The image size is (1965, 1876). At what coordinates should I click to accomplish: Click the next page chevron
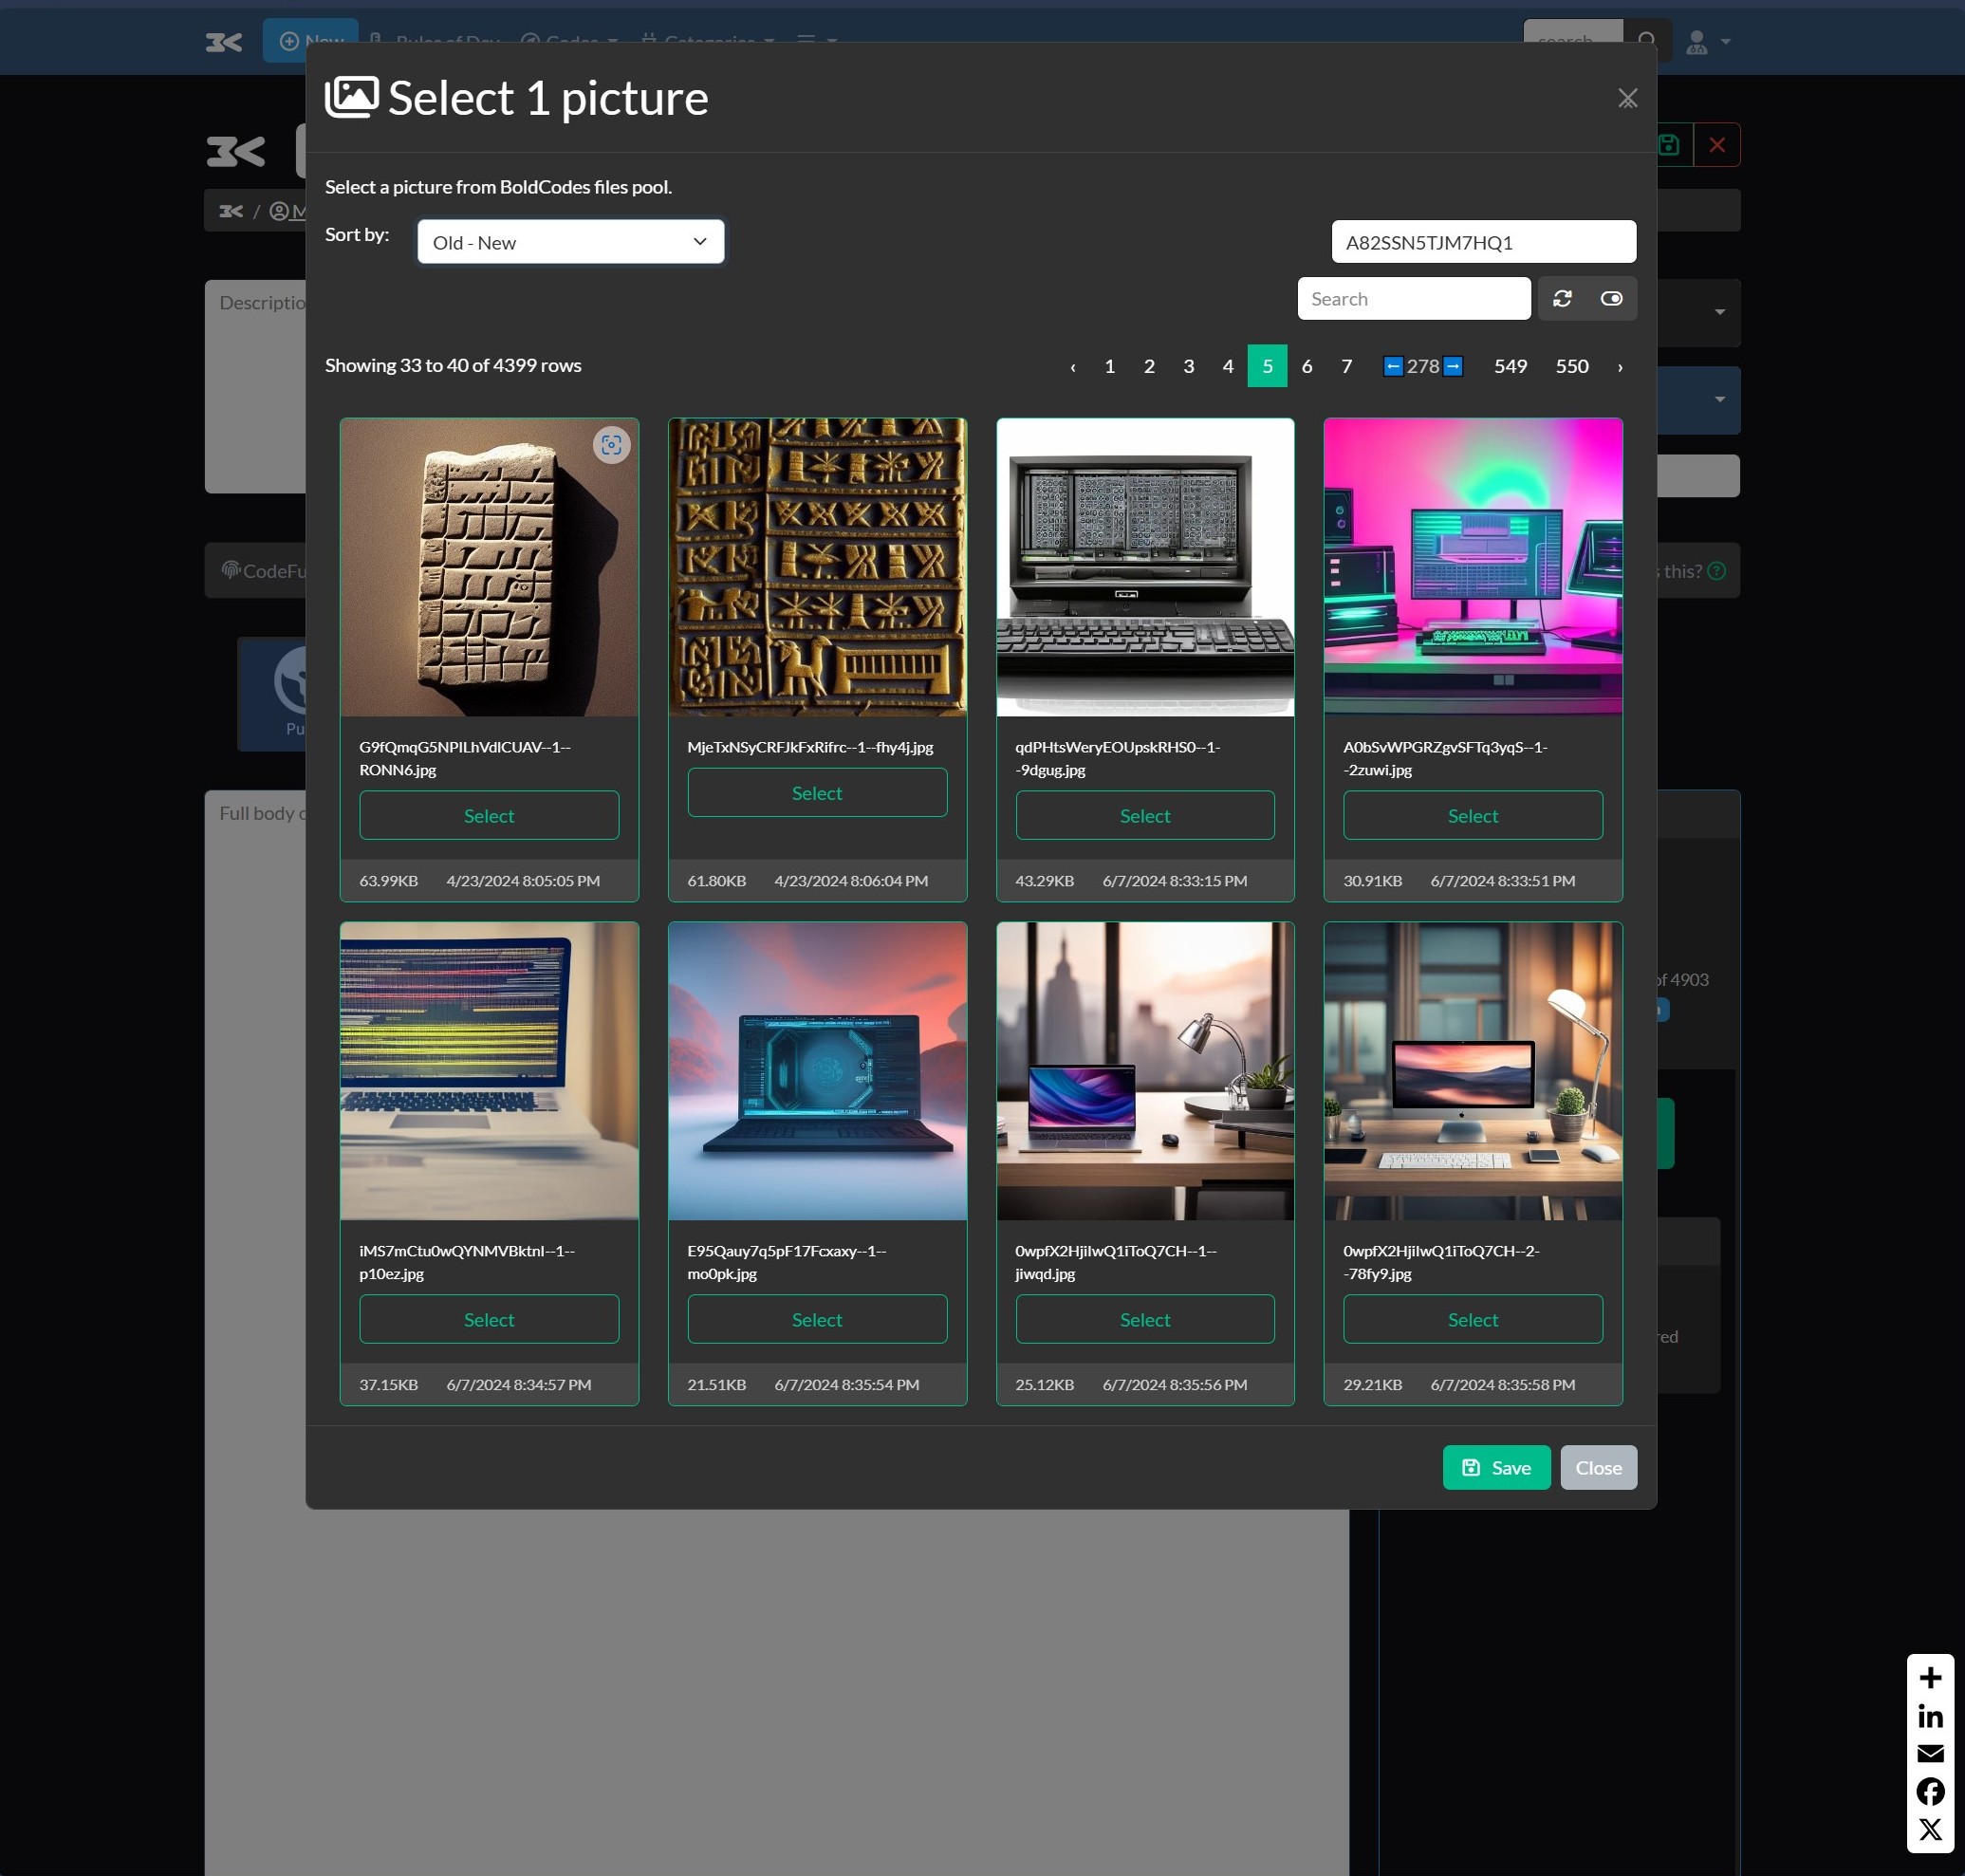click(1620, 367)
